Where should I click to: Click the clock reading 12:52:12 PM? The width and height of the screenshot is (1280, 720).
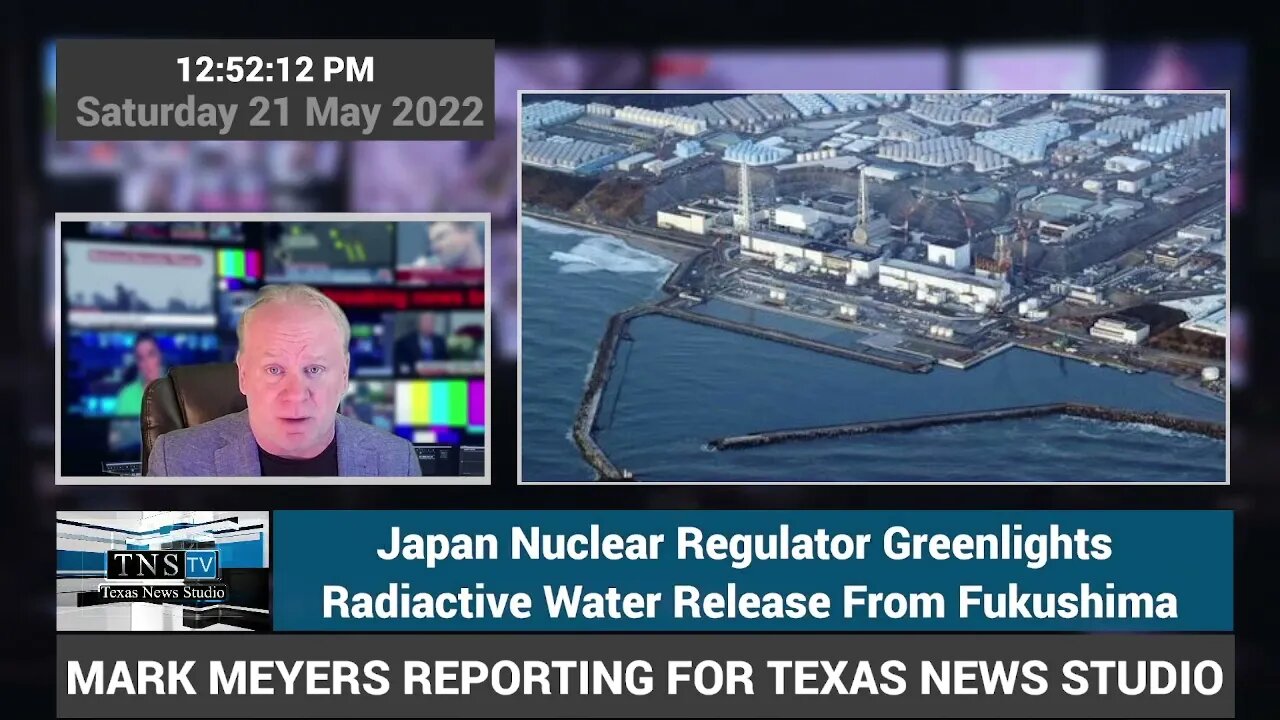click(x=275, y=69)
